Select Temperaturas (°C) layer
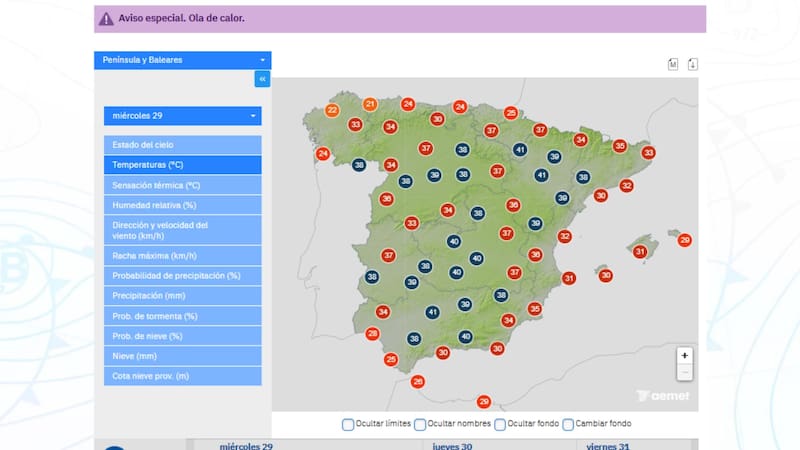The image size is (800, 450). tap(183, 165)
